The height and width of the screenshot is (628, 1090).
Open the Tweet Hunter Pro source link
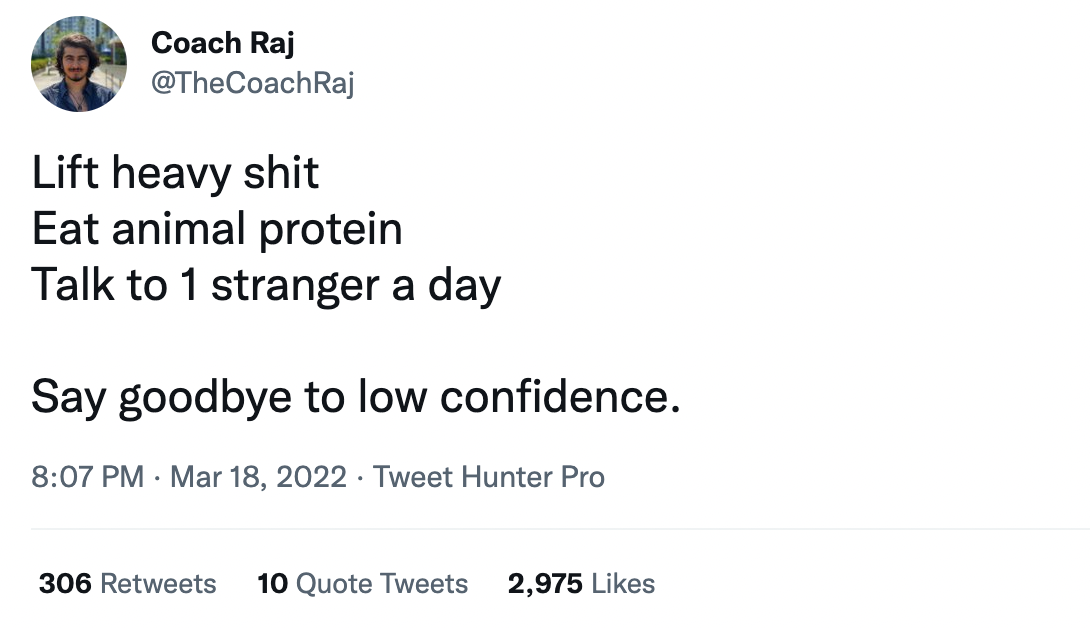pos(489,477)
